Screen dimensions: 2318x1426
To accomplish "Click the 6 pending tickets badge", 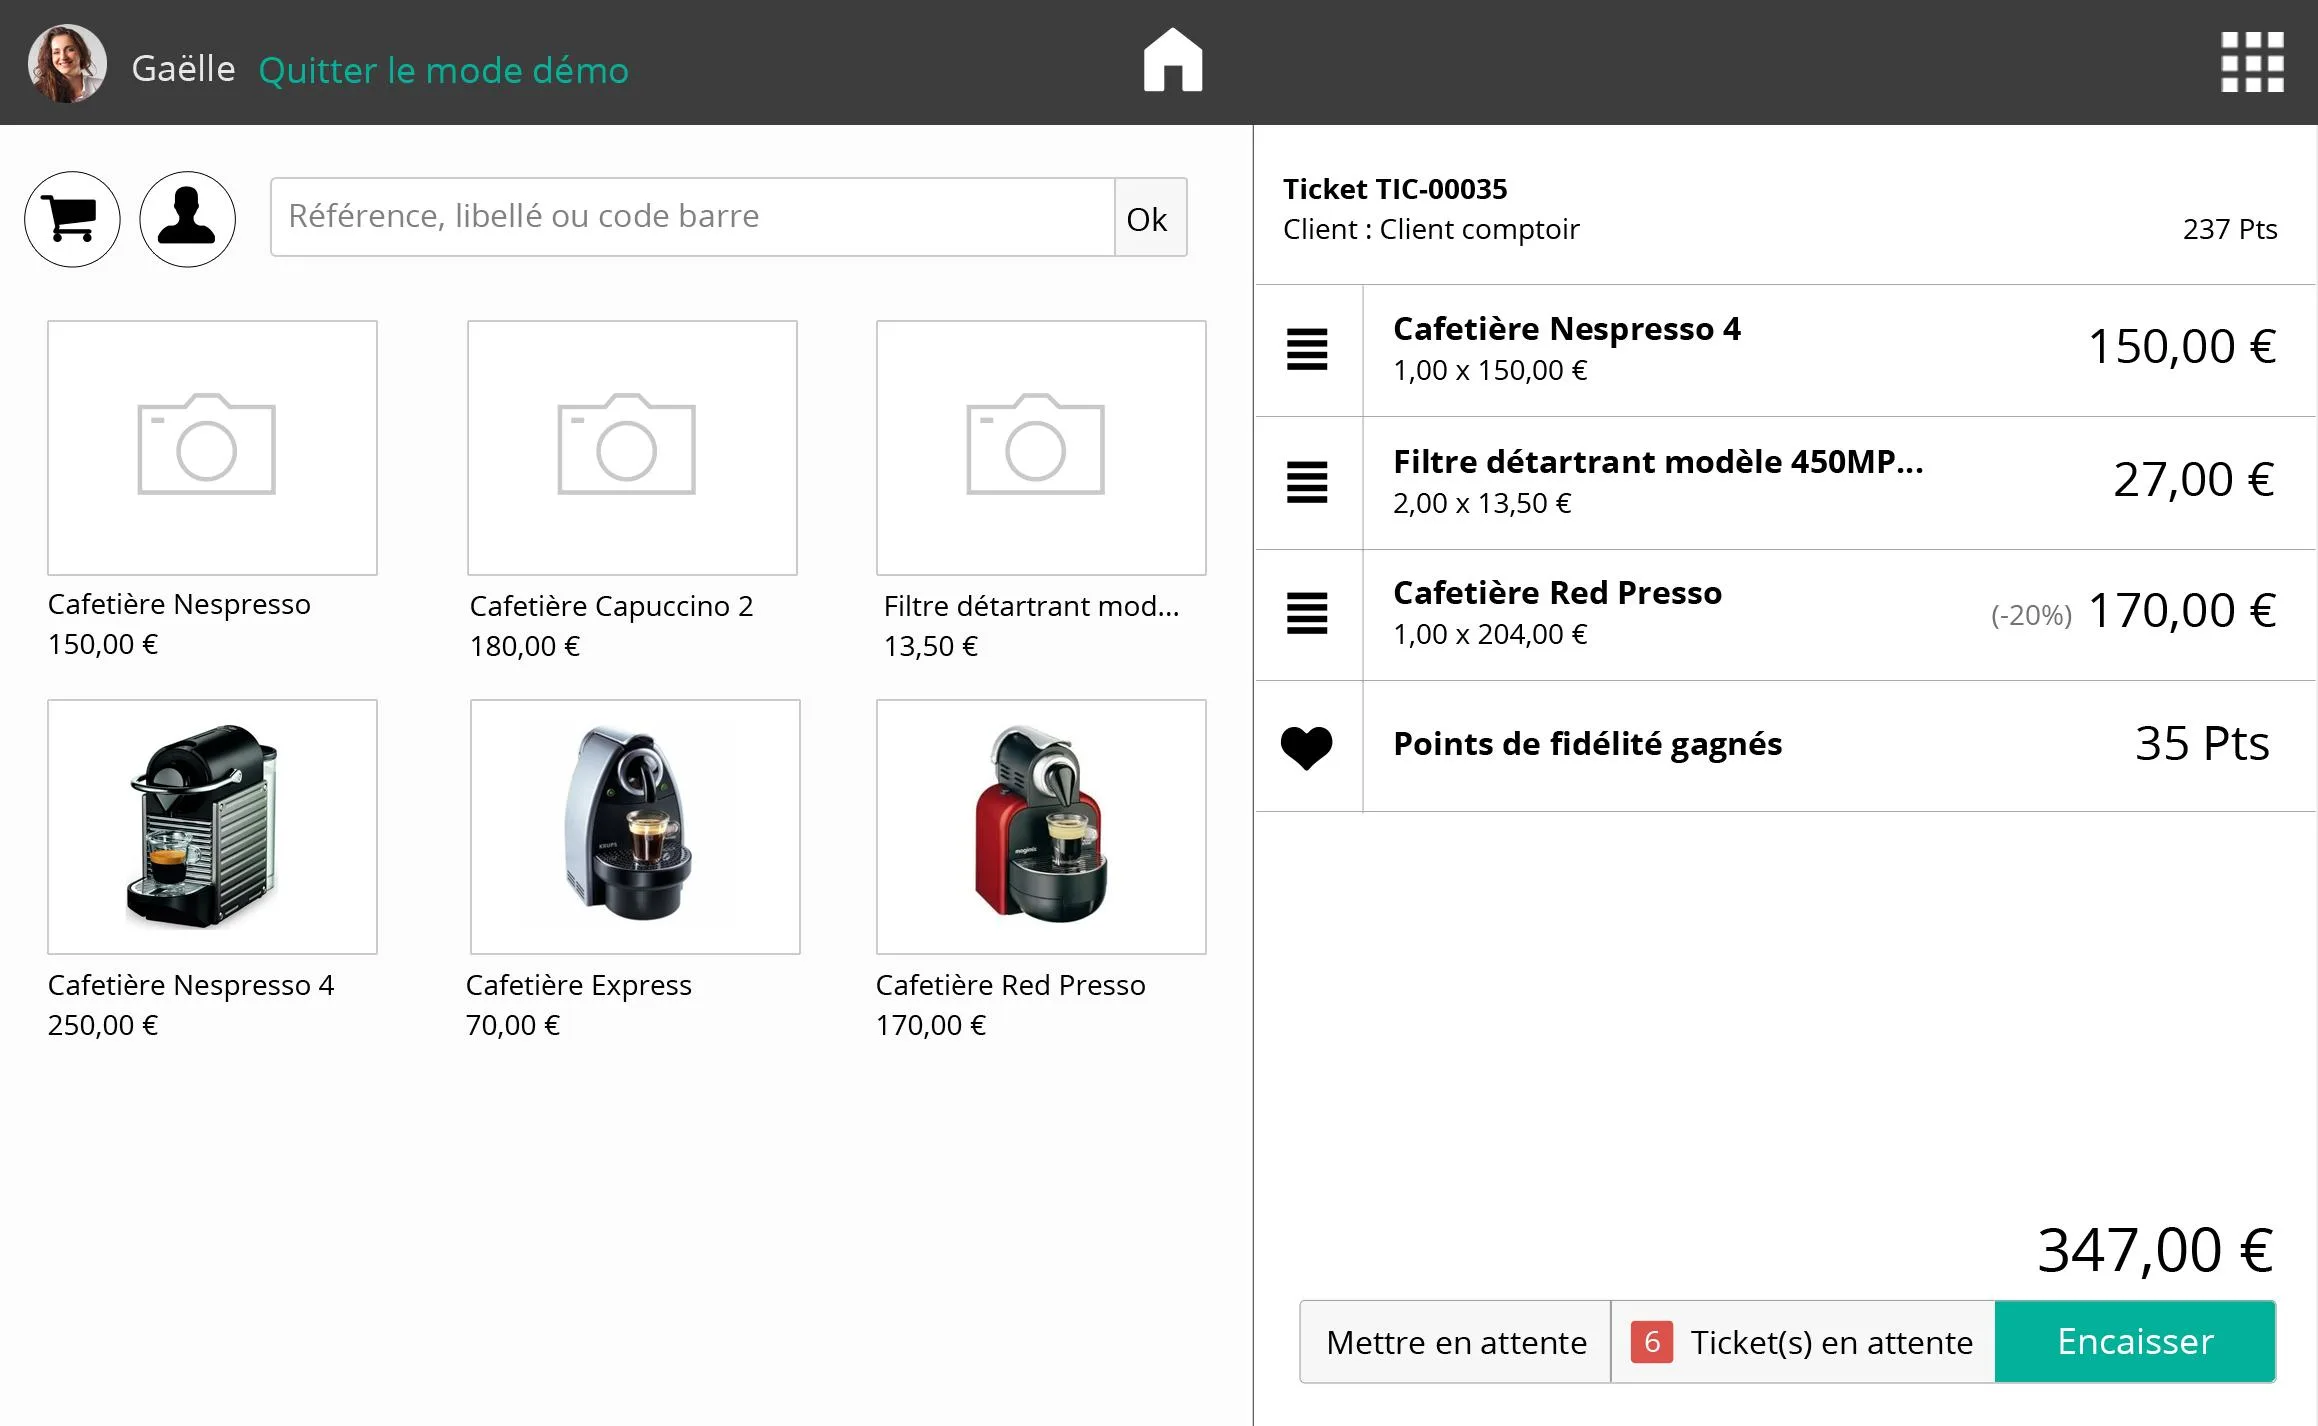I will point(1651,1342).
